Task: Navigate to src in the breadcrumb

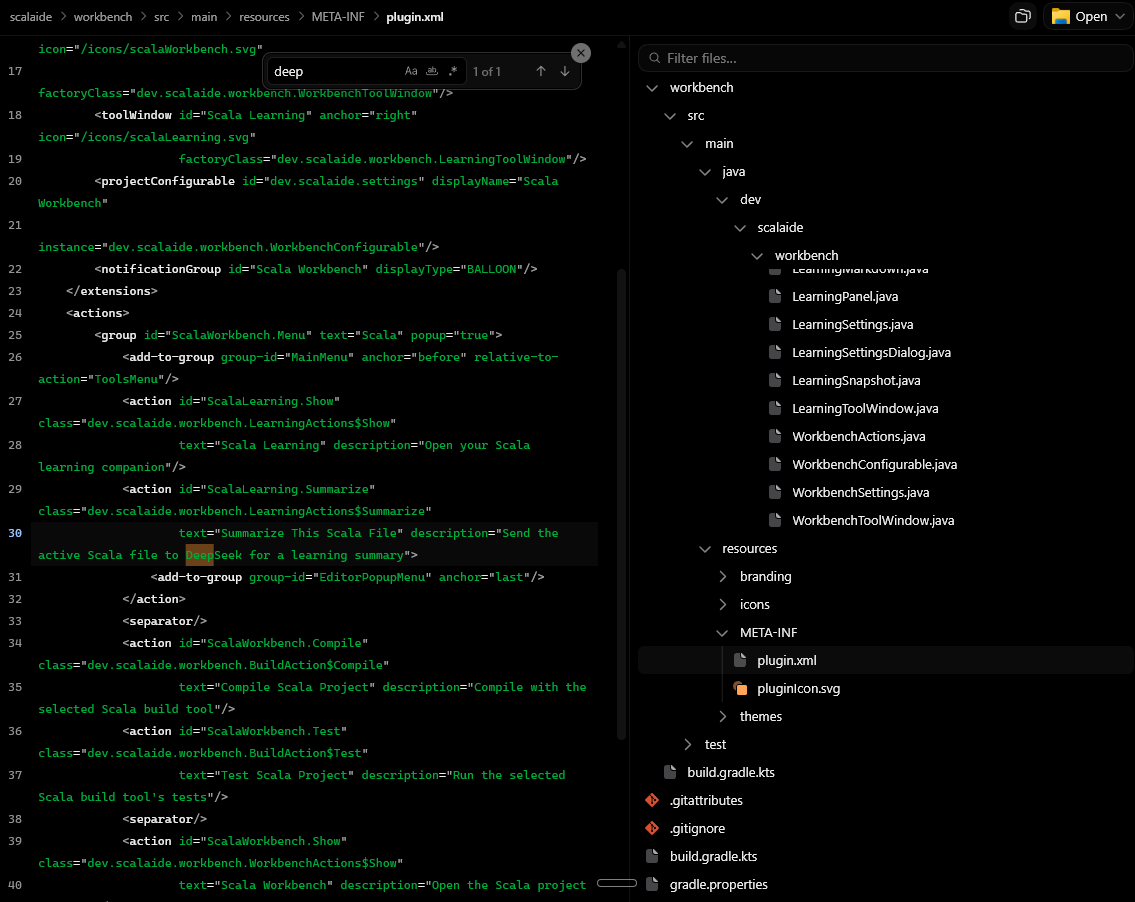Action: pyautogui.click(x=161, y=17)
